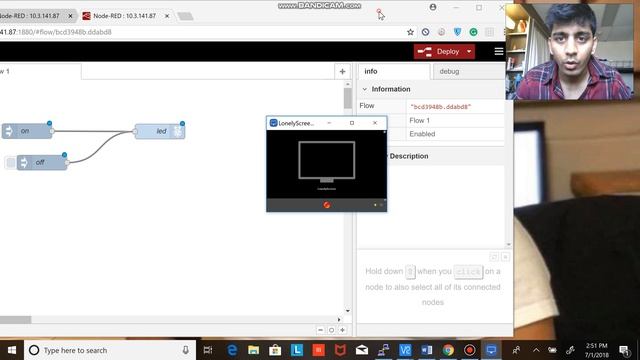Open the Action Center notifications icon
Screen dimensions: 640x360
(624, 350)
